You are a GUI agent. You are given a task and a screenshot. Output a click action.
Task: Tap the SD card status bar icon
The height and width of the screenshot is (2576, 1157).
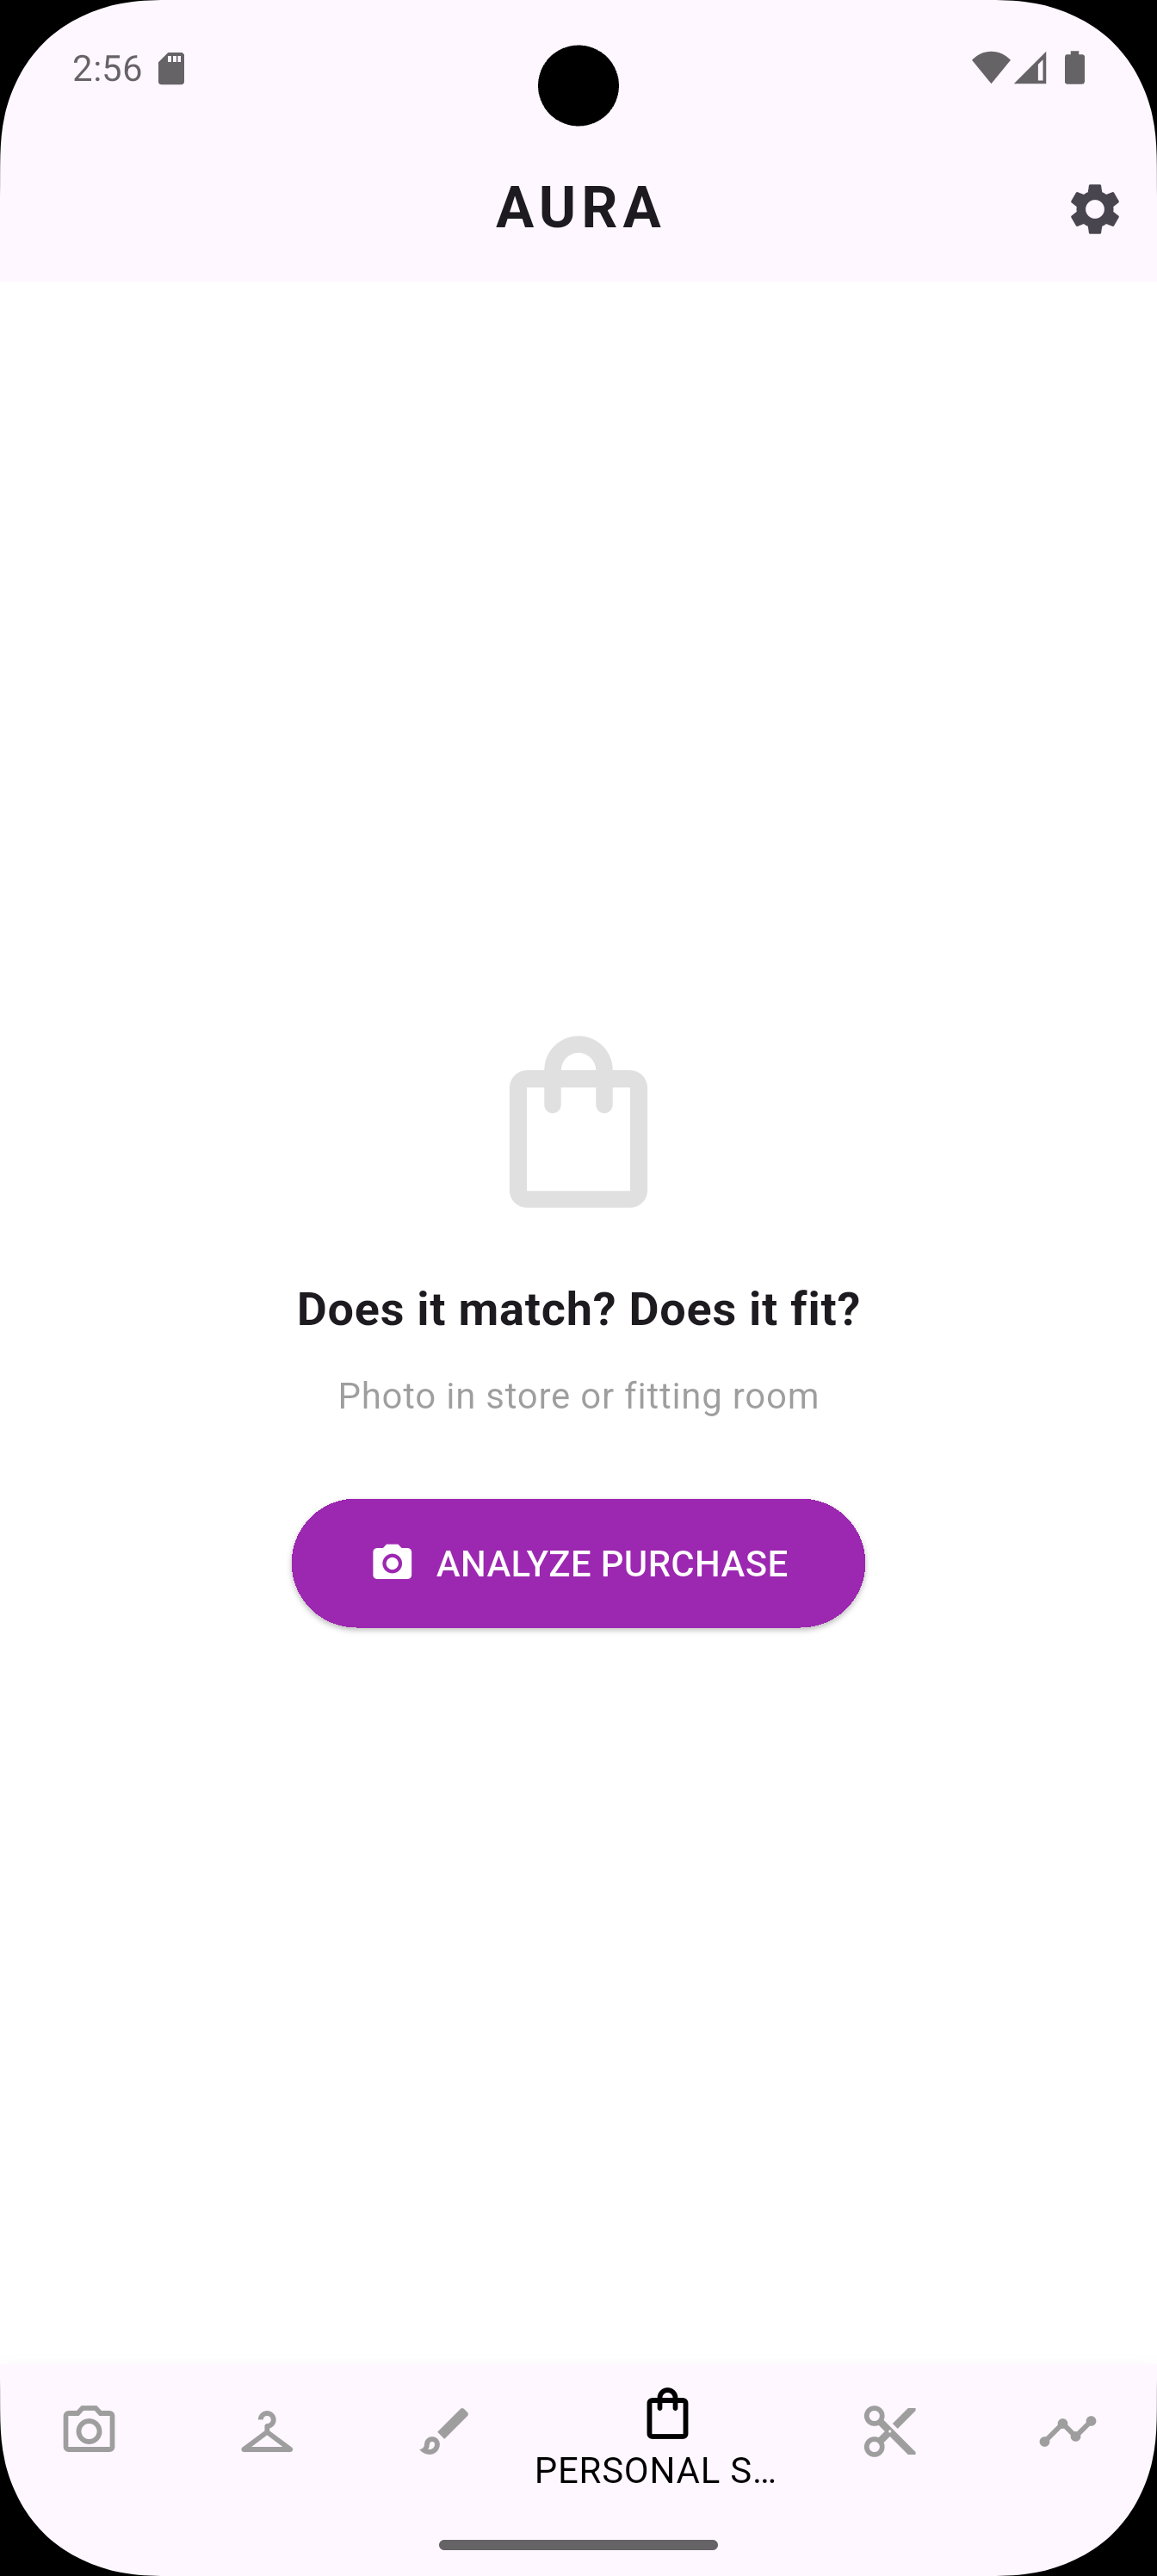point(172,68)
